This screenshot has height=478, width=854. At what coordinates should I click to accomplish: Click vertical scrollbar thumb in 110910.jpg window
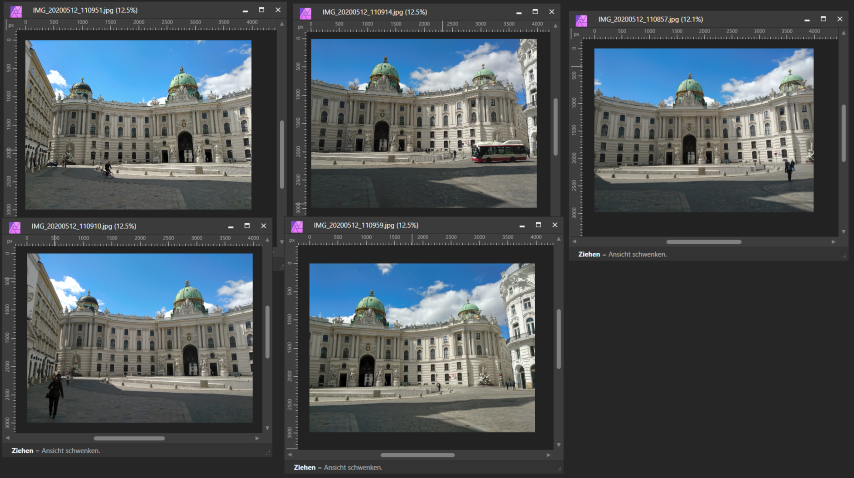267,332
